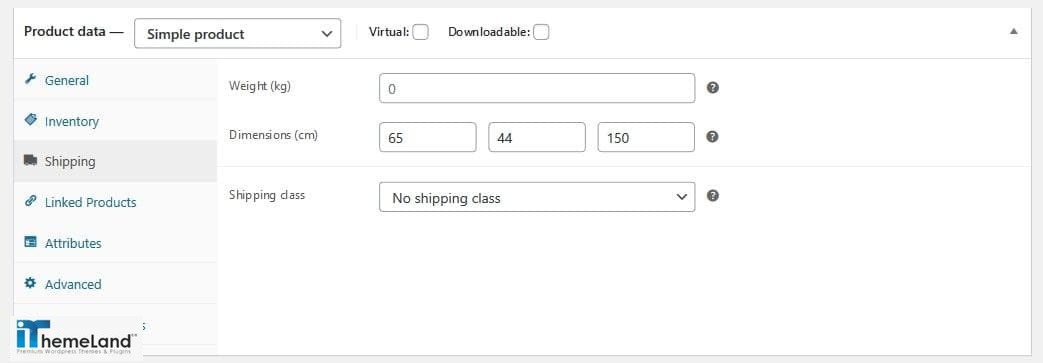Open the Simple product type dropdown
The height and width of the screenshot is (363, 1043).
237,33
